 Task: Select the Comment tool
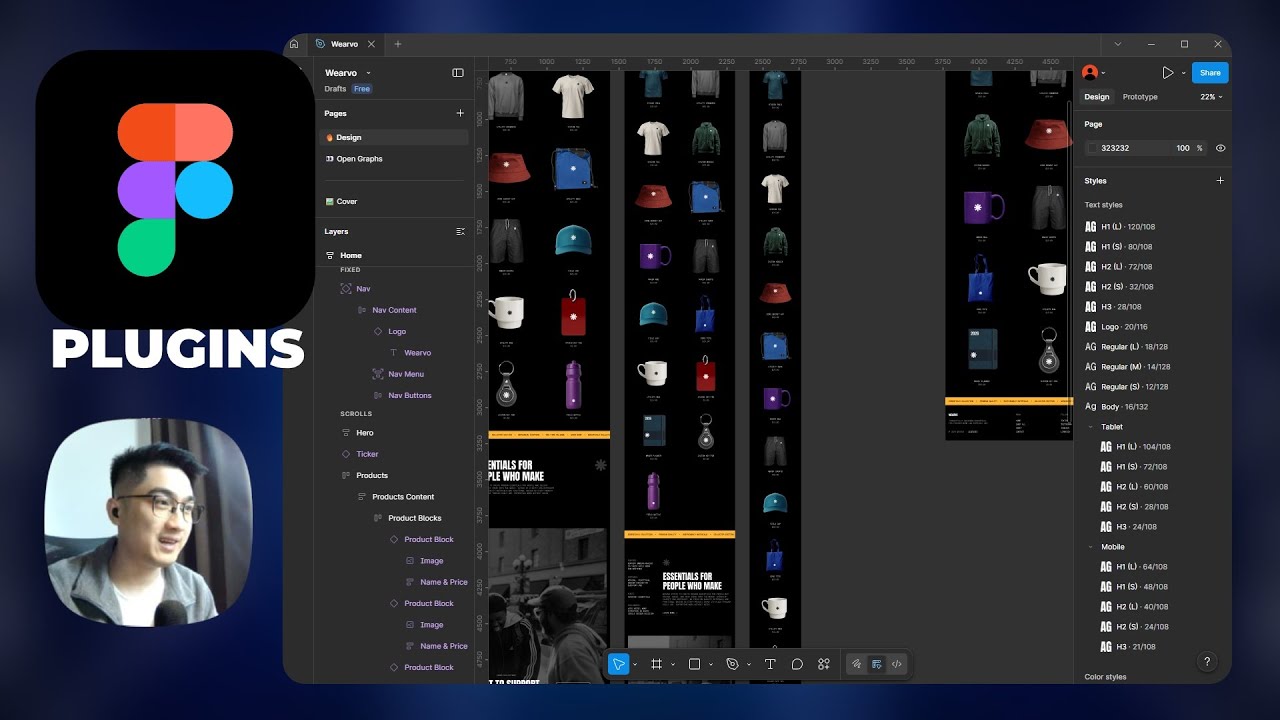click(x=797, y=664)
